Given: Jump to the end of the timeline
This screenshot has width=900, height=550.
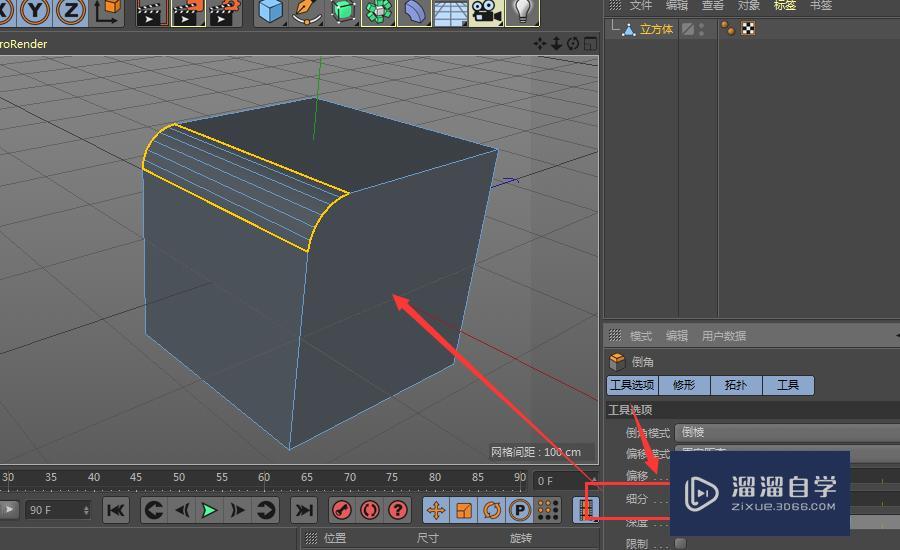Looking at the screenshot, I should coord(304,510).
